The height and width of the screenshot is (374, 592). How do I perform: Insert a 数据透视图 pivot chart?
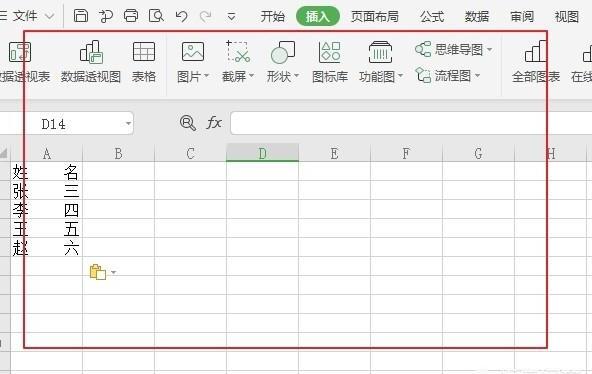click(x=91, y=62)
